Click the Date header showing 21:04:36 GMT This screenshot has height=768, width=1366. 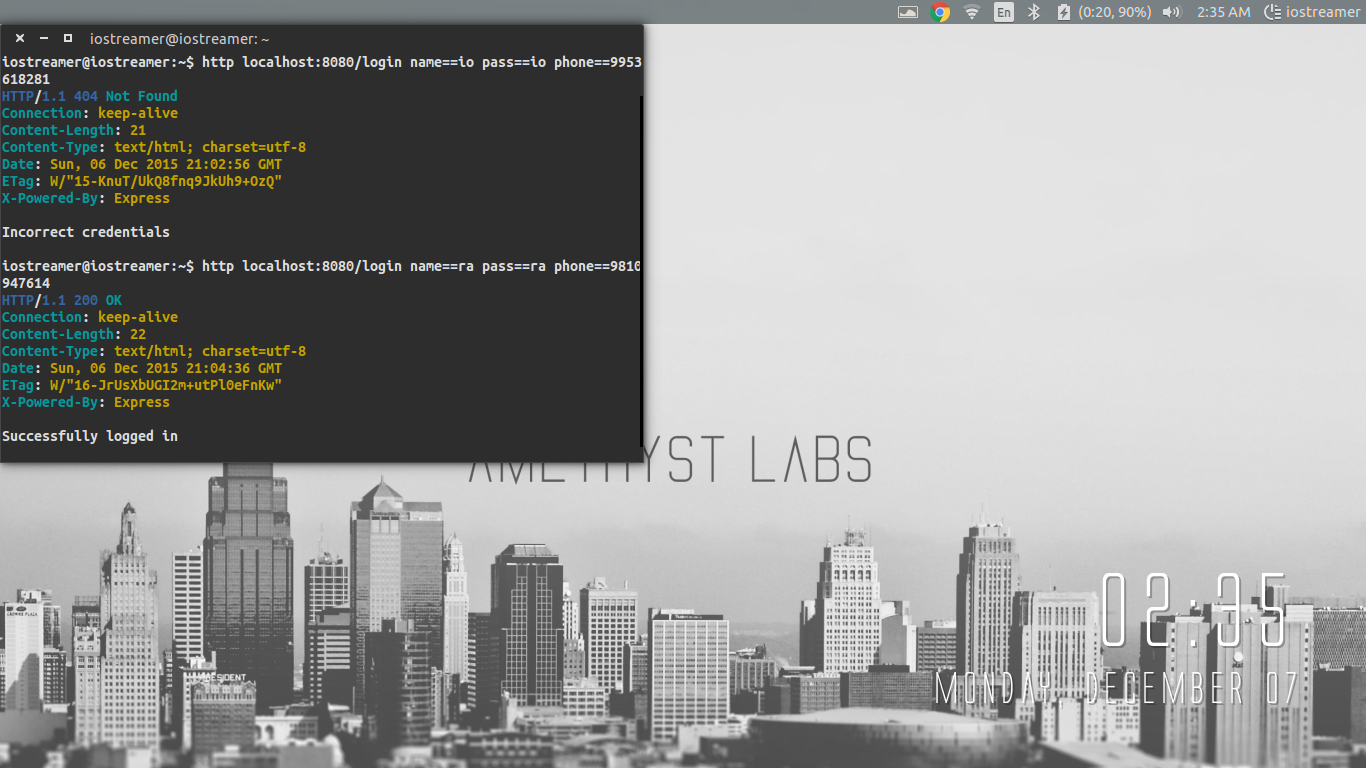[x=142, y=368]
